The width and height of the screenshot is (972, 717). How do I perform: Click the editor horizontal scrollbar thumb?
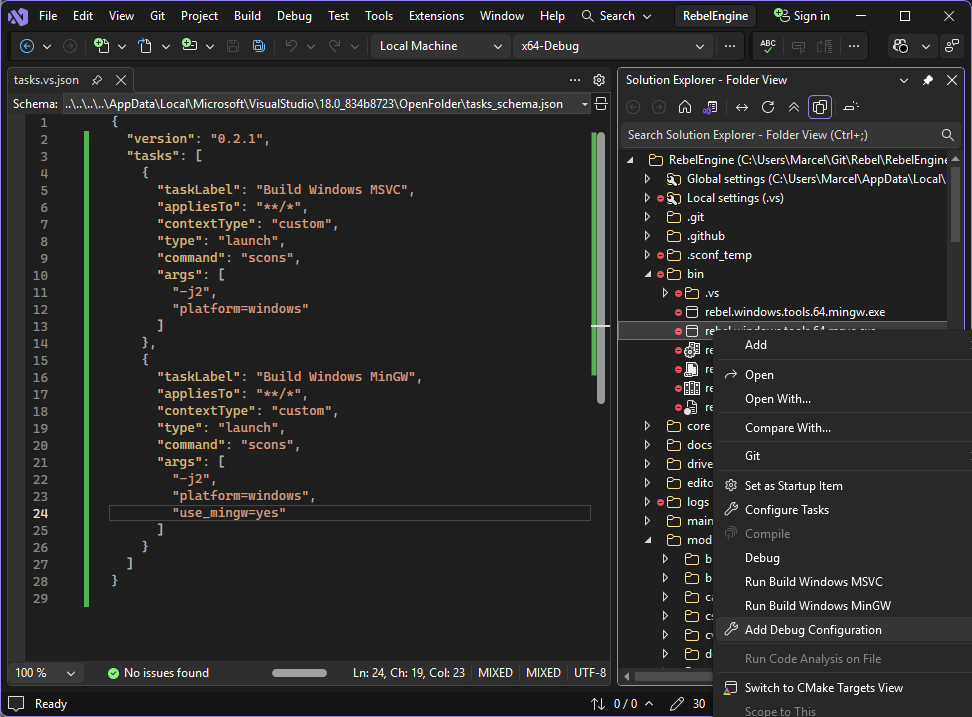pyautogui.click(x=299, y=673)
